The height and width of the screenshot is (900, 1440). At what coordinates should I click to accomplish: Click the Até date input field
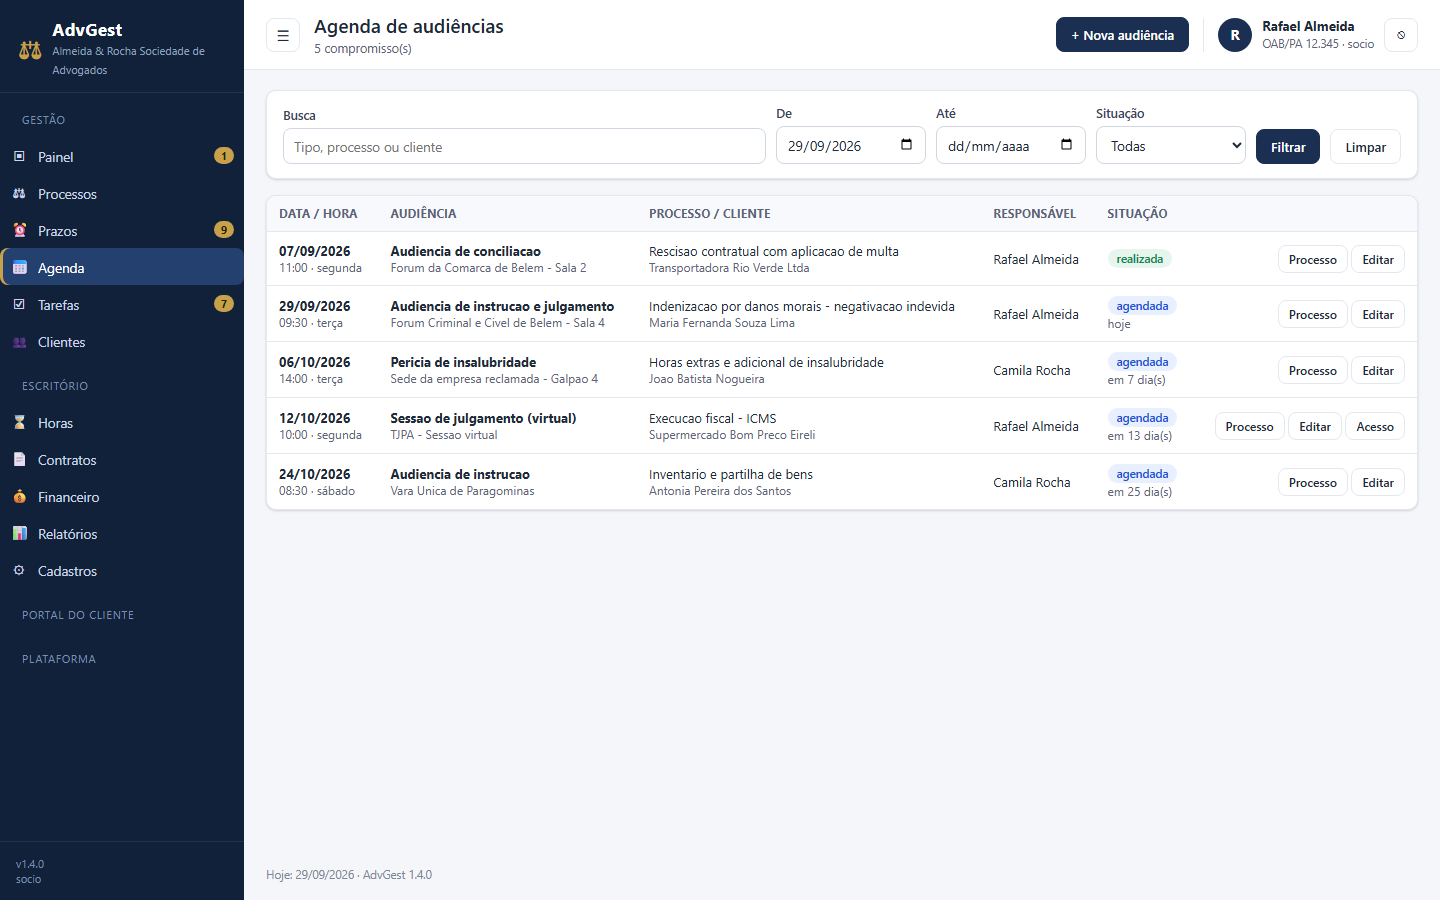point(1011,146)
